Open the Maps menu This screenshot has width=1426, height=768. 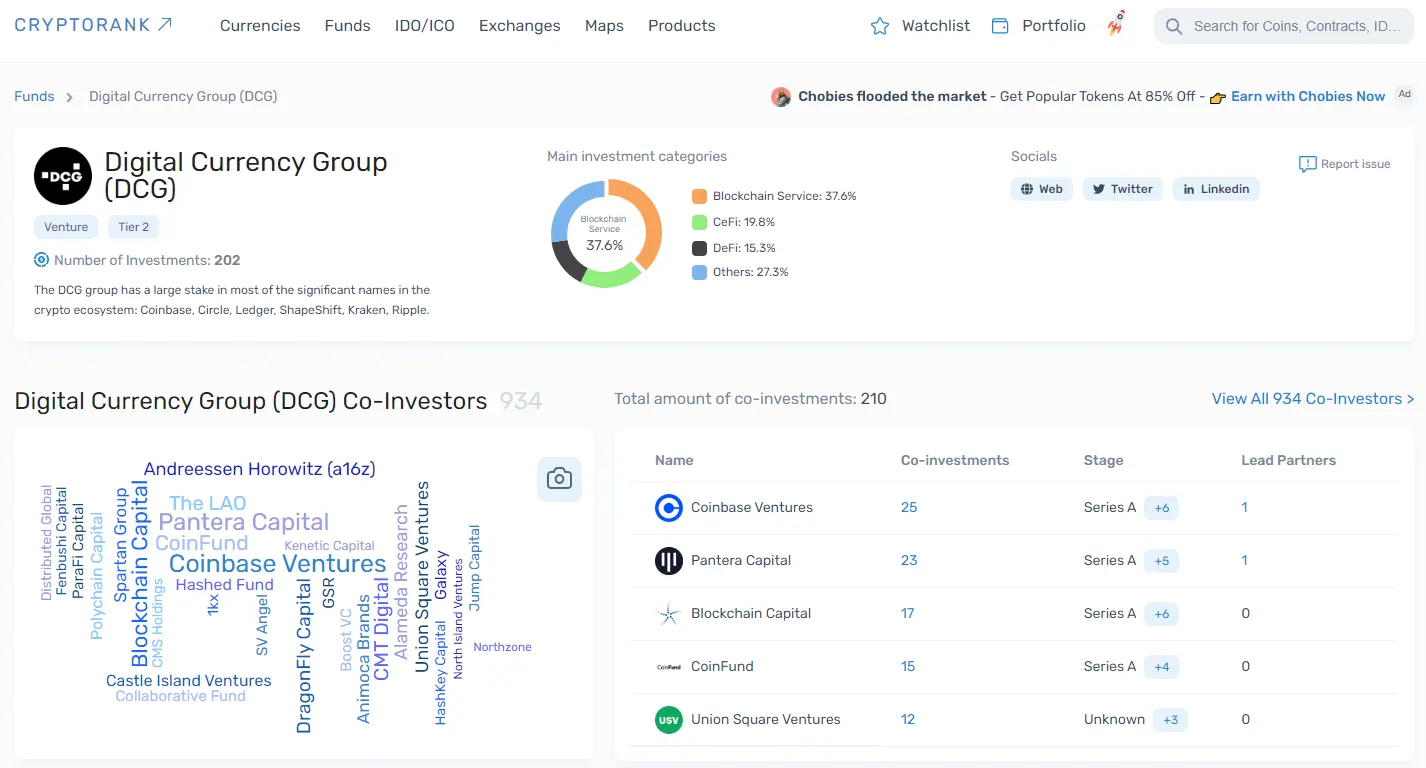[604, 26]
